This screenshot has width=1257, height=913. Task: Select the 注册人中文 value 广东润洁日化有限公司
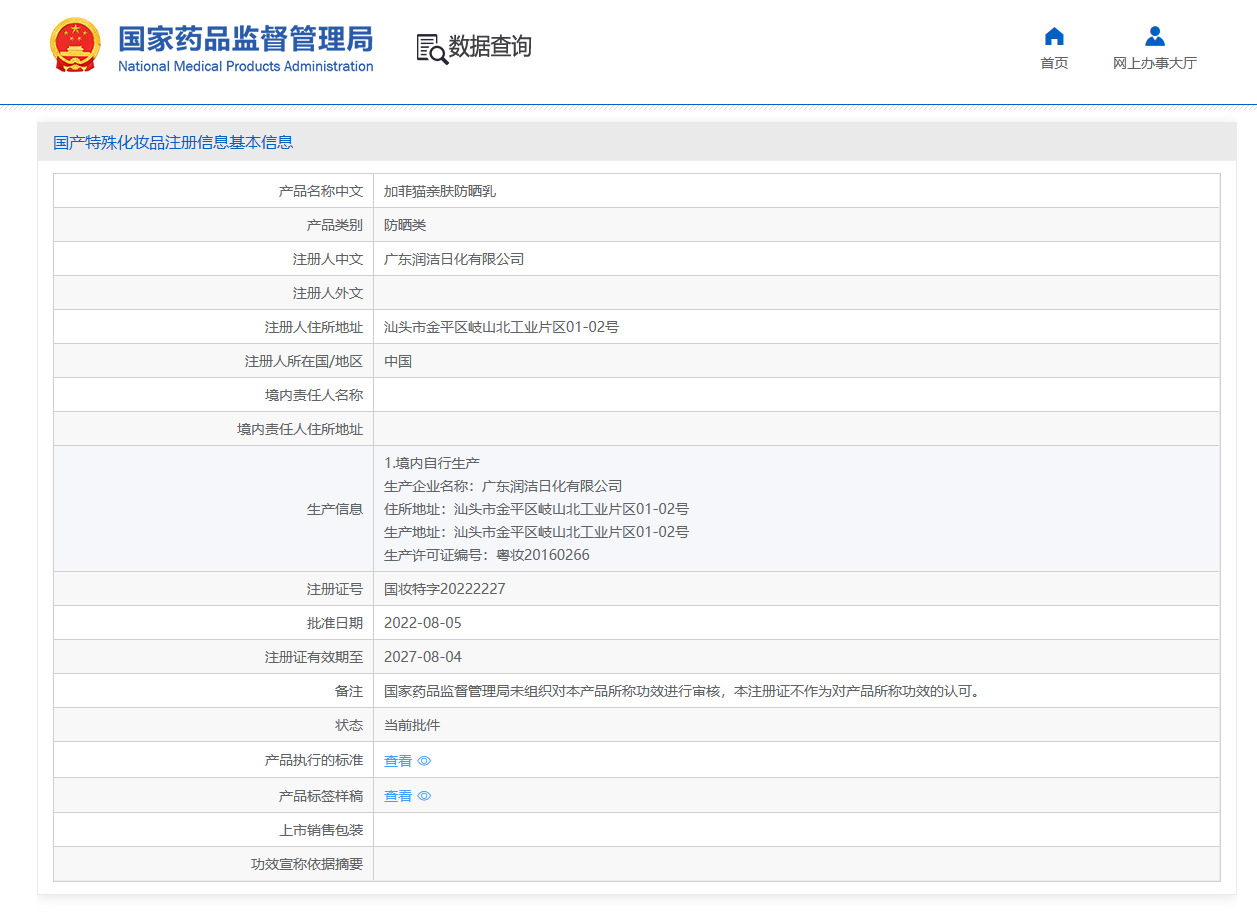click(x=454, y=259)
